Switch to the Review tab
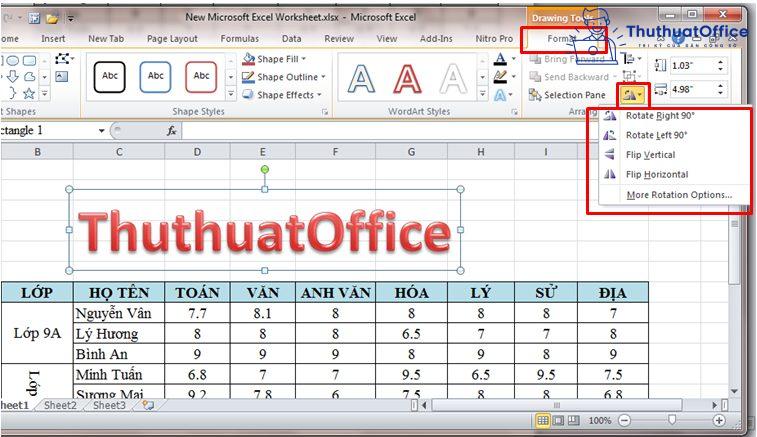This screenshot has height=437, width=757. pyautogui.click(x=339, y=39)
